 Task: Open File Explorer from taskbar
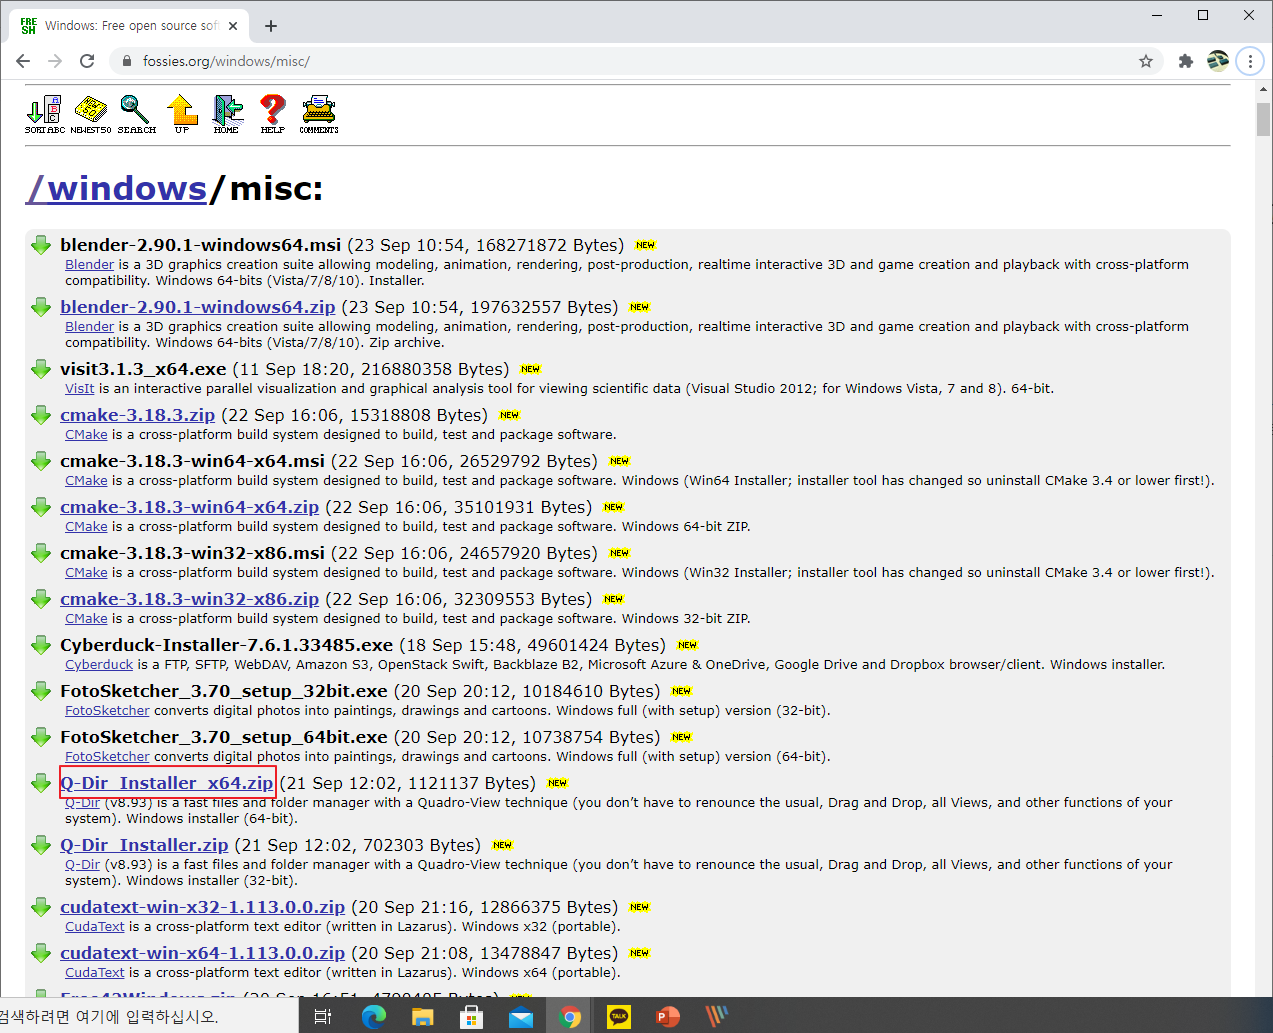[x=422, y=1017]
